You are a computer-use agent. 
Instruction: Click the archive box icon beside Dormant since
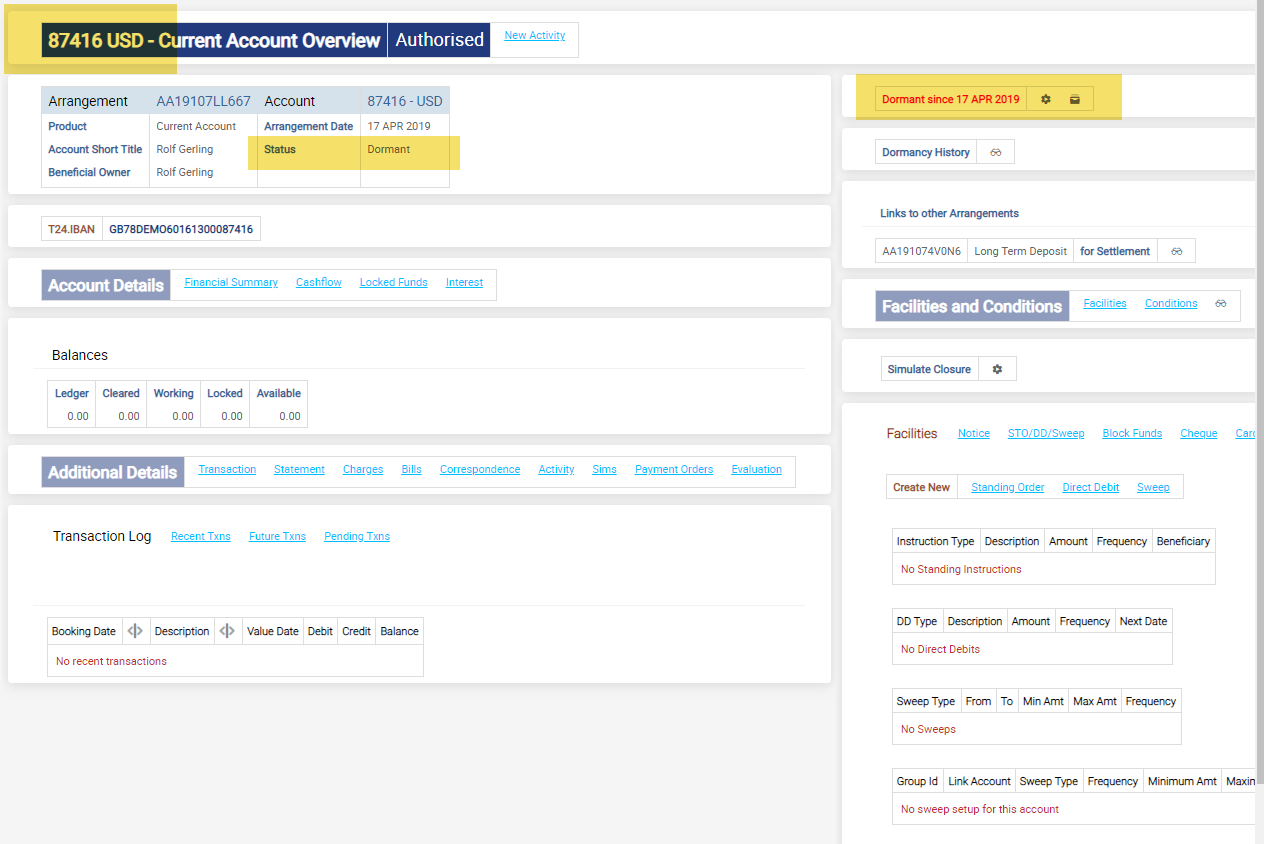coord(1075,100)
